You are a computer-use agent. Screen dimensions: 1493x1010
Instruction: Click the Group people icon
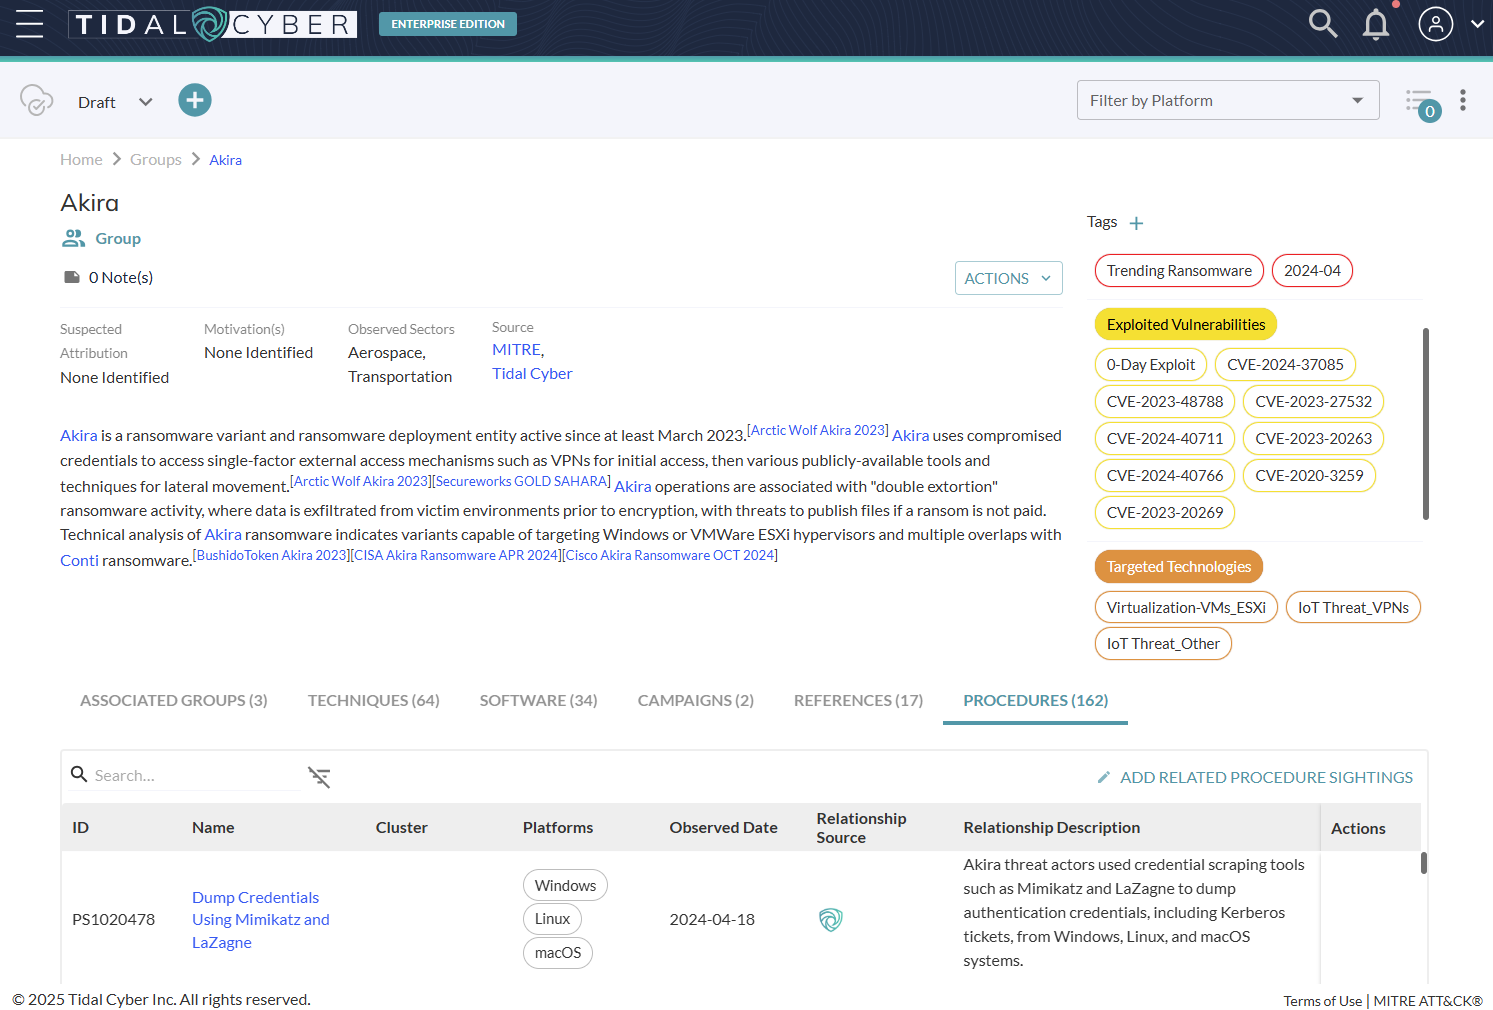point(73,238)
